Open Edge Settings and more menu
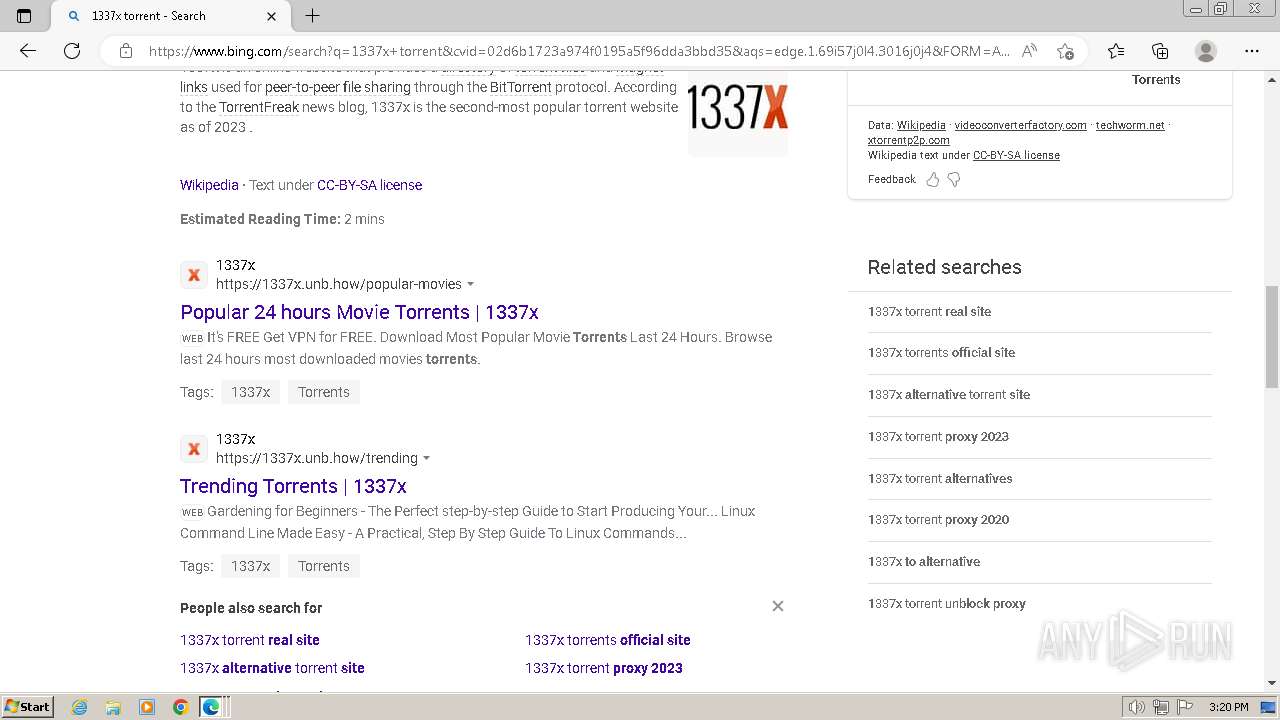The image size is (1280, 720). pyautogui.click(x=1252, y=51)
